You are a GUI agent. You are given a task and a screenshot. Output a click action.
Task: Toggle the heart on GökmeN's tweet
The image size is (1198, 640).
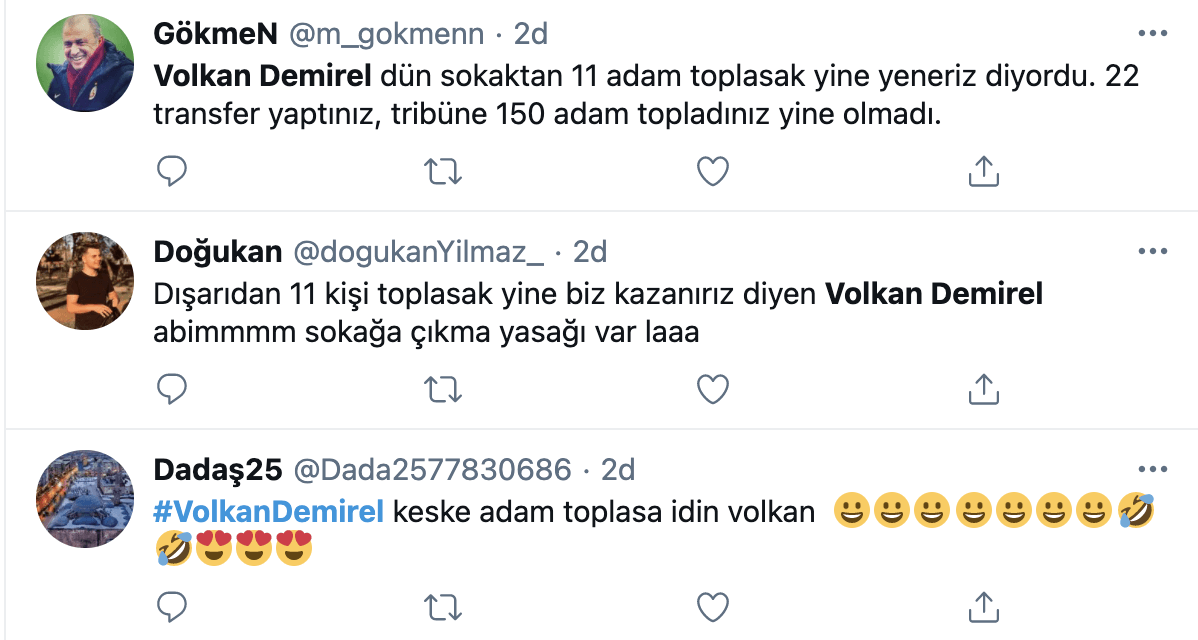tap(712, 171)
